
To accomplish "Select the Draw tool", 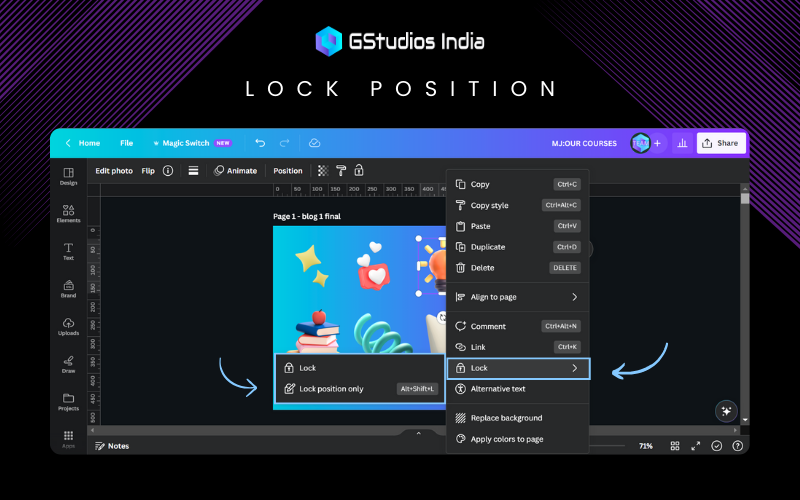I will point(68,364).
